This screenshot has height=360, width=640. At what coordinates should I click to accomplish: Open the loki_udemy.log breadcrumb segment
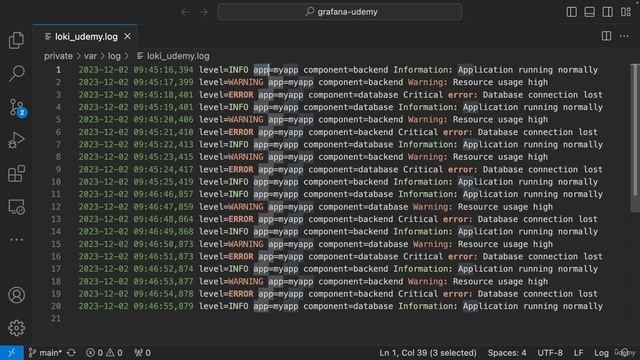tap(173, 56)
